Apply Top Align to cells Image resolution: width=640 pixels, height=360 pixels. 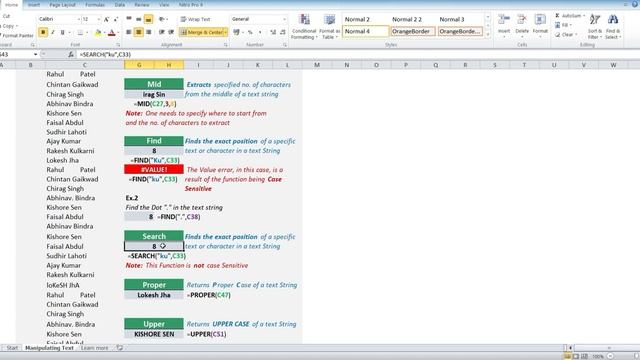click(129, 19)
